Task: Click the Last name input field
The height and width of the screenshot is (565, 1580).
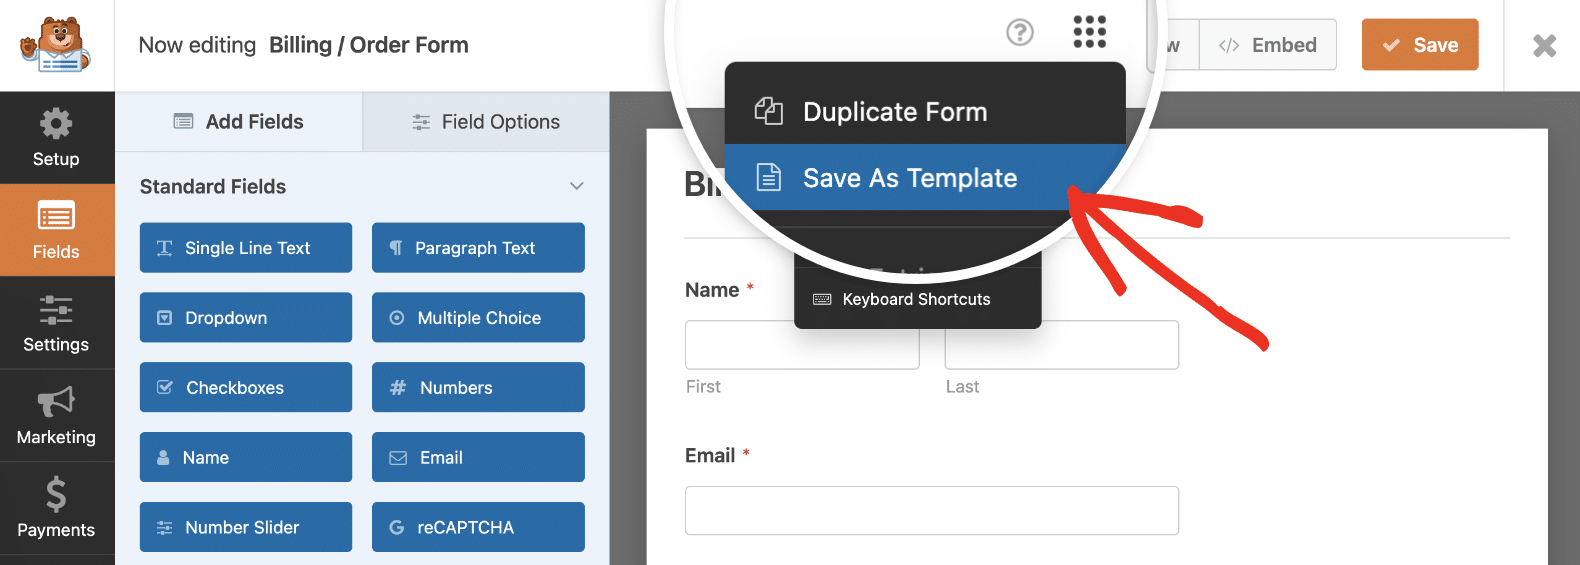Action: (1062, 345)
